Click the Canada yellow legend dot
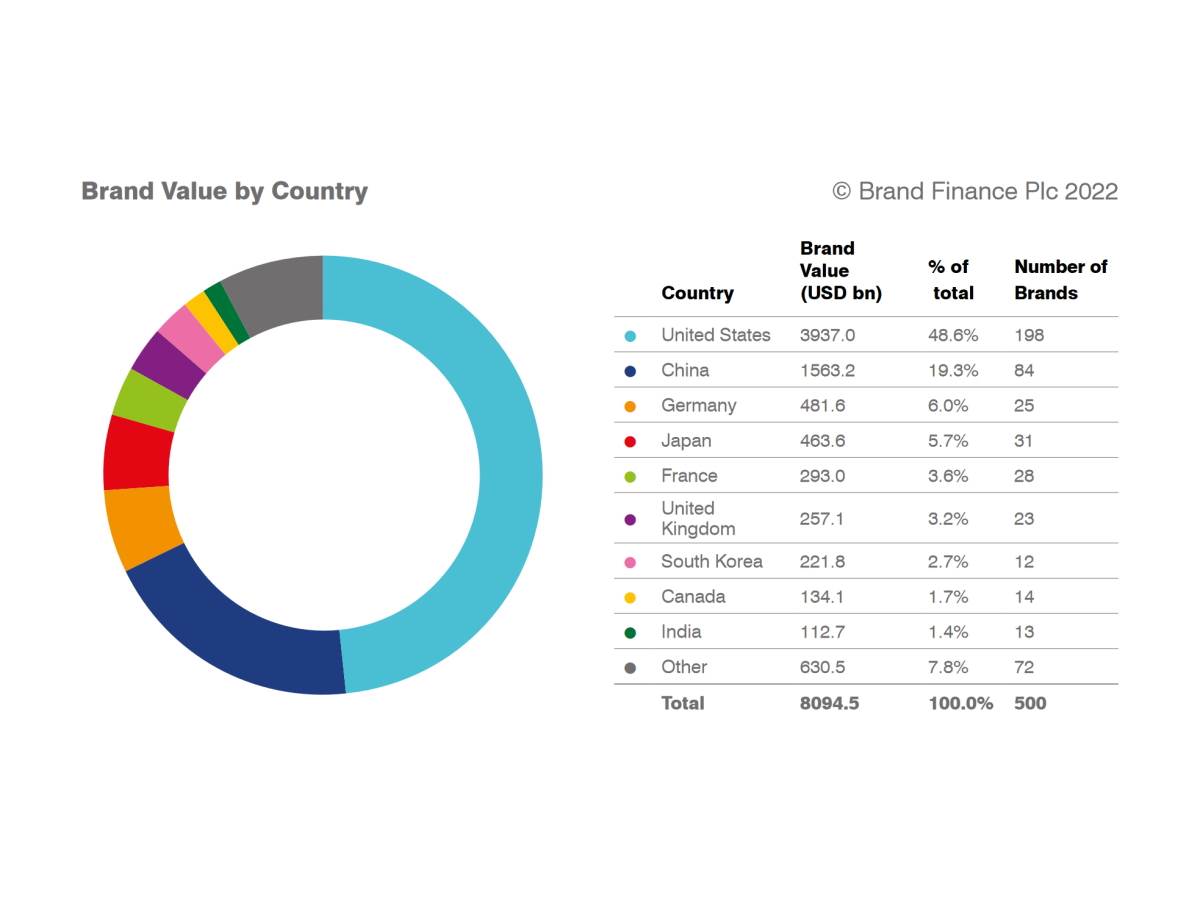Viewport: 1200px width, 900px height. 630,597
